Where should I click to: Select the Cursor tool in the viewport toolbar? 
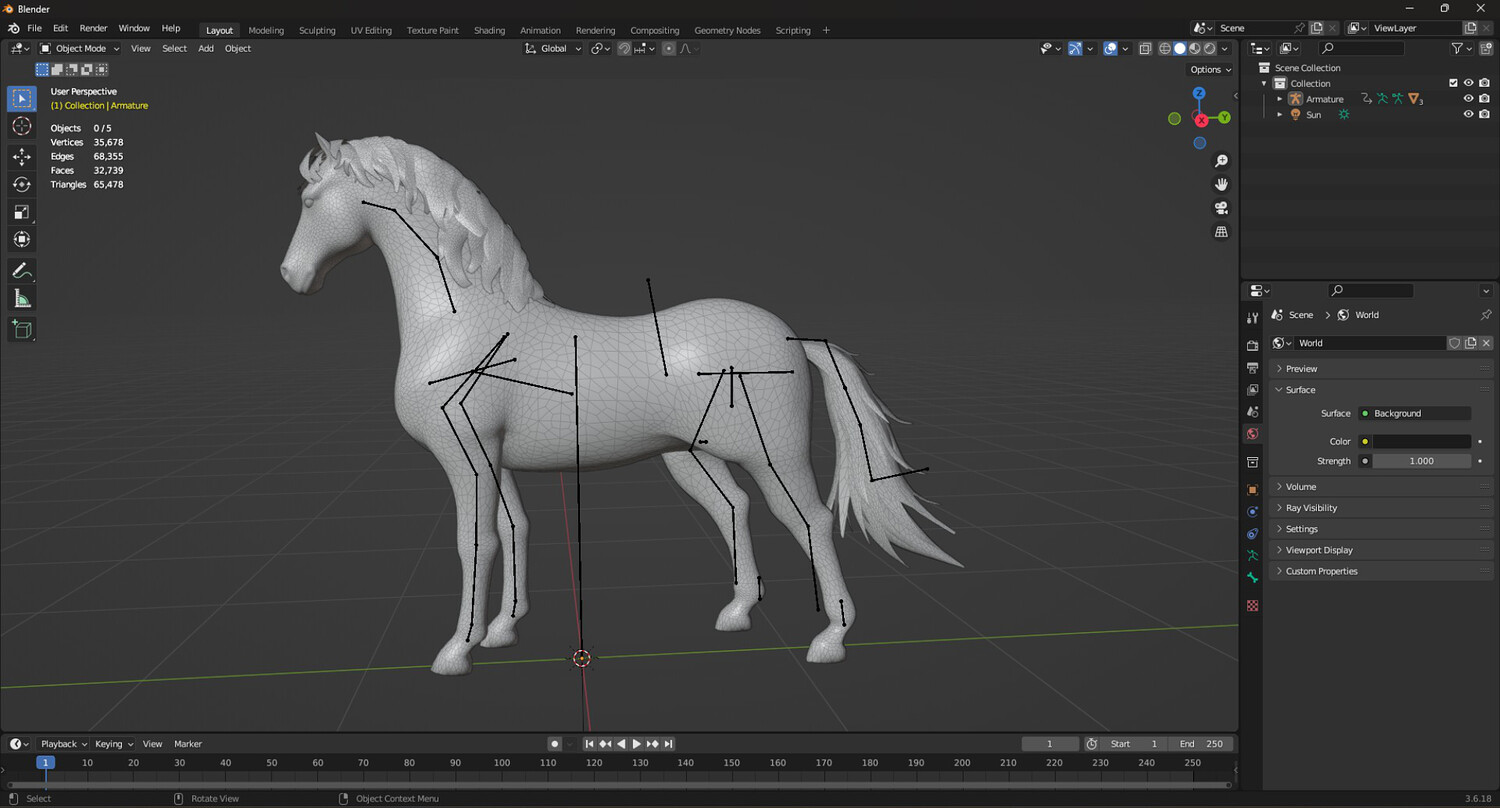click(x=22, y=126)
